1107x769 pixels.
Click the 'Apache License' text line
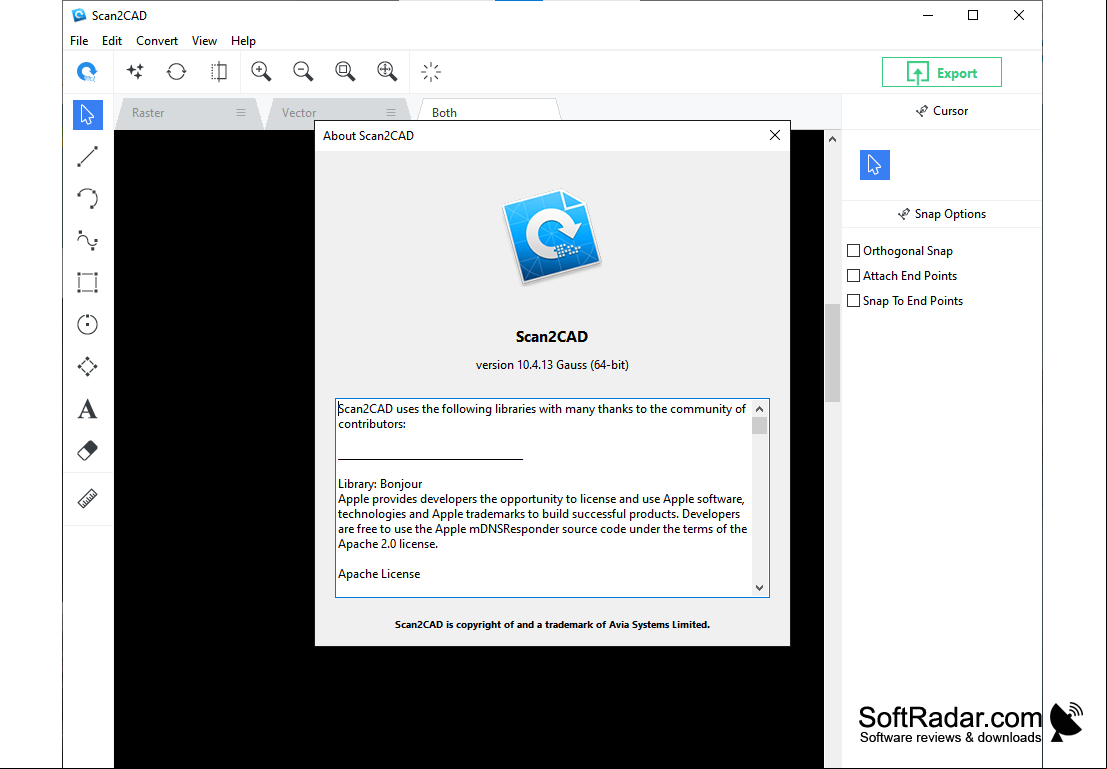[379, 574]
